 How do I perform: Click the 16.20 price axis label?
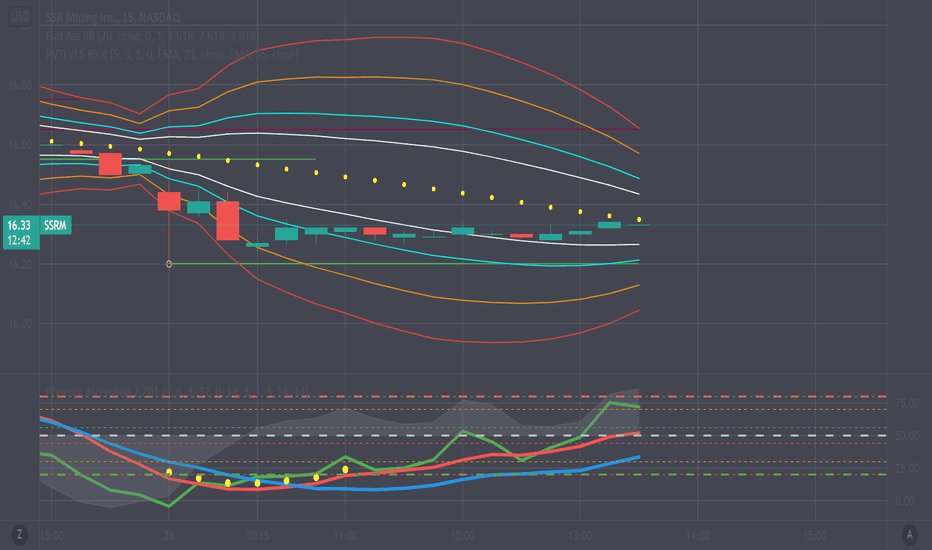pyautogui.click(x=20, y=265)
